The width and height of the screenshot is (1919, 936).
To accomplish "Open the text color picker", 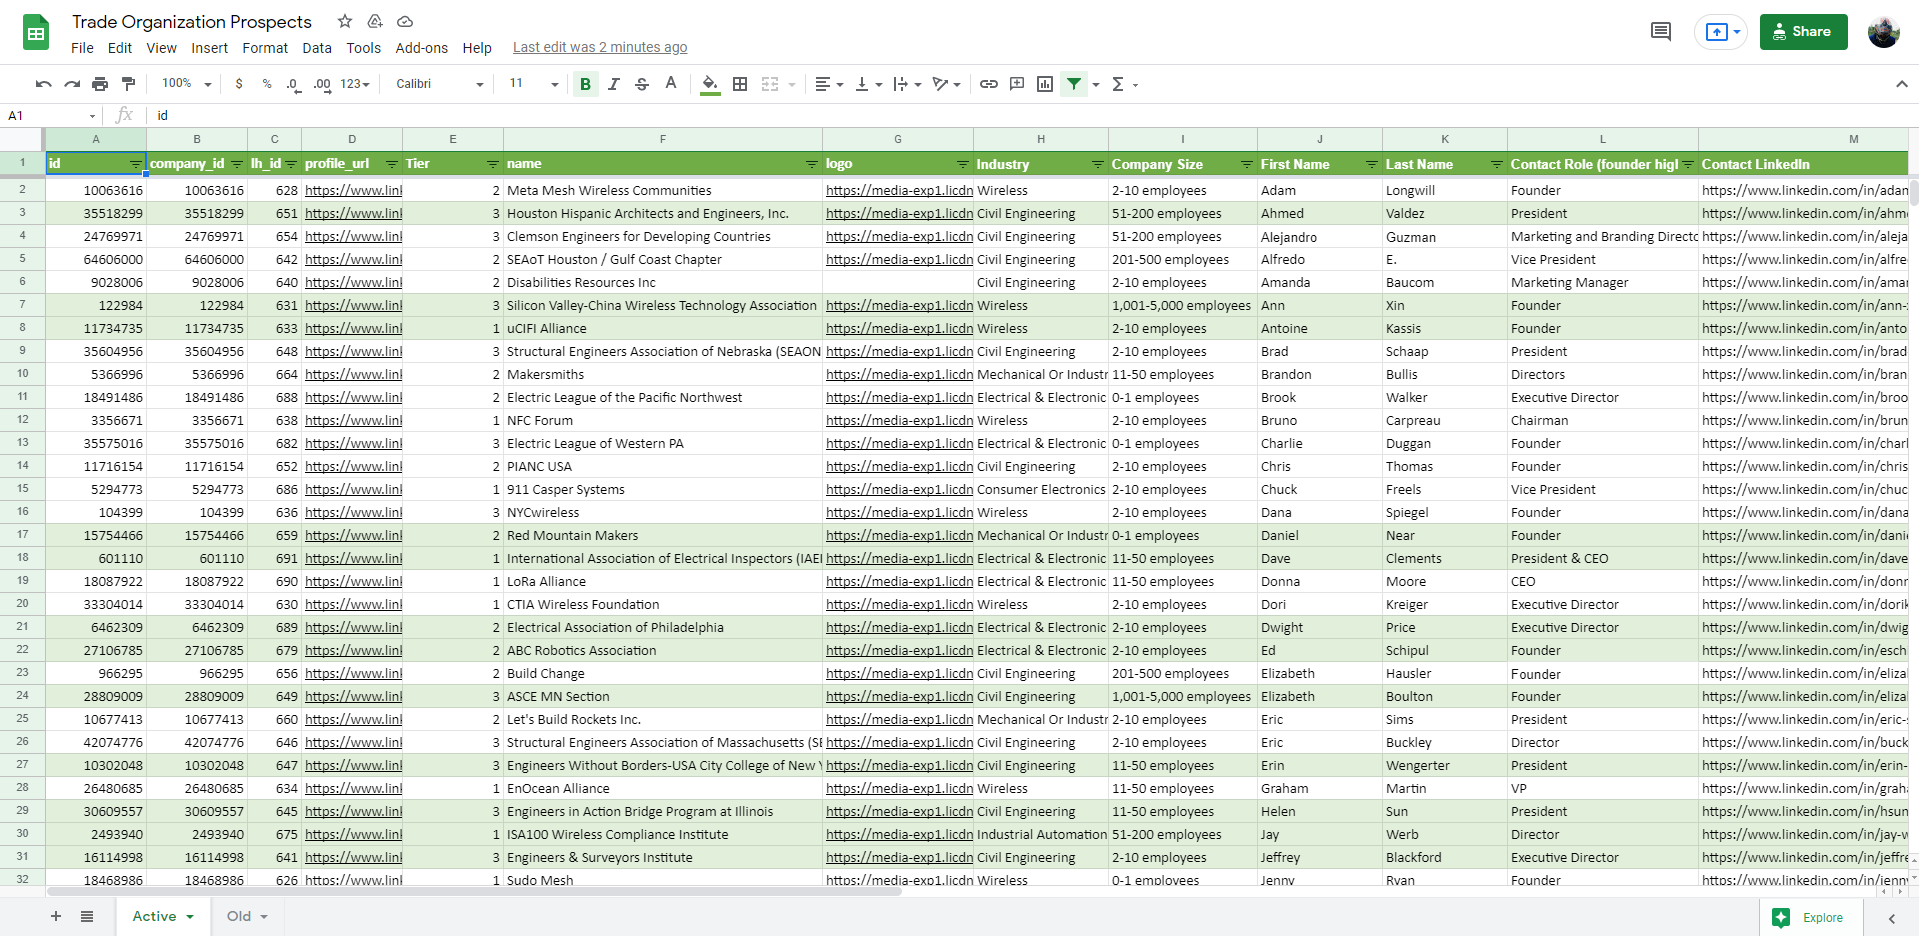I will (x=671, y=84).
